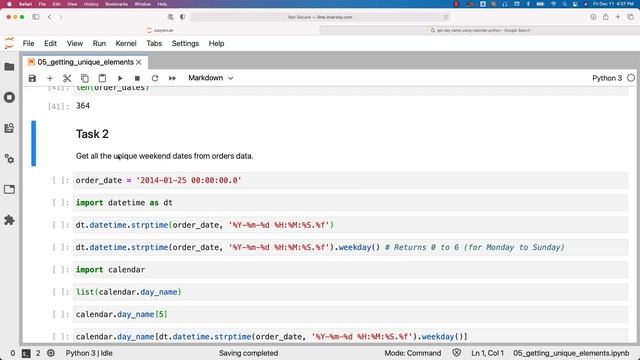Open the Apple menu
Viewport: 640px width, 360px height.
[x=9, y=4]
